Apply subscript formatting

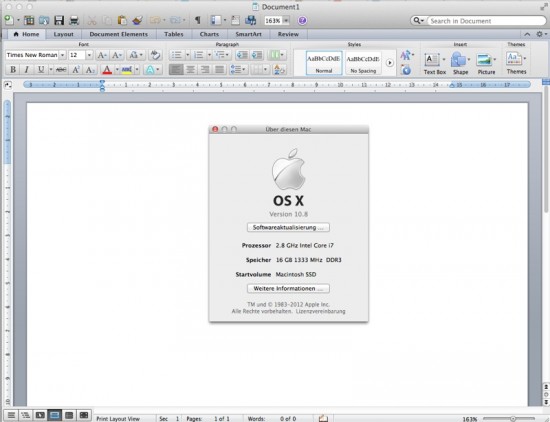click(90, 69)
